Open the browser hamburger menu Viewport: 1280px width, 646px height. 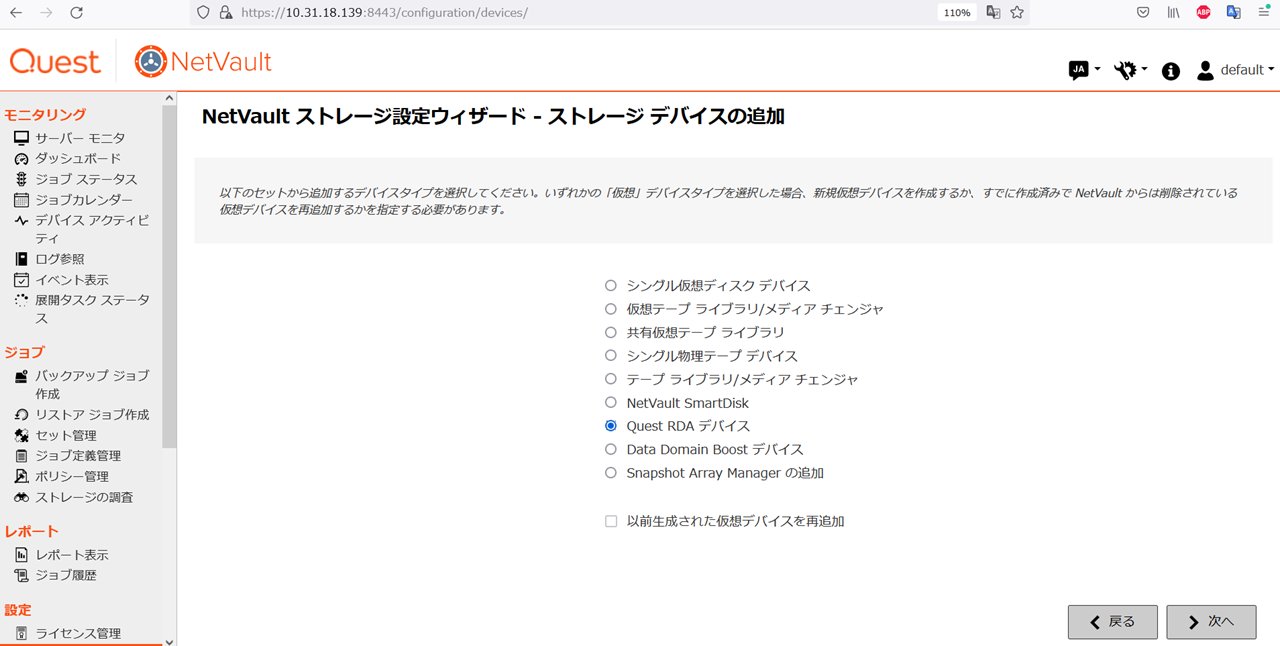[x=1263, y=13]
